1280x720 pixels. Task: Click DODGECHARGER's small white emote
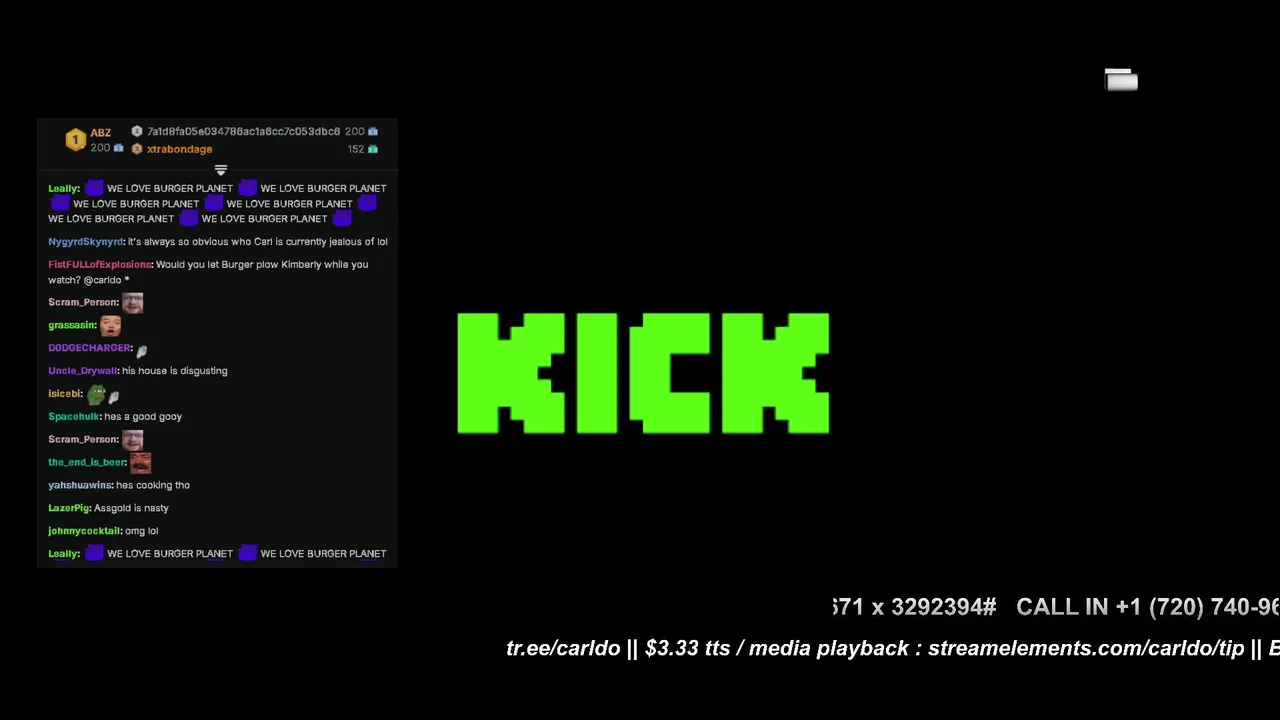click(142, 350)
